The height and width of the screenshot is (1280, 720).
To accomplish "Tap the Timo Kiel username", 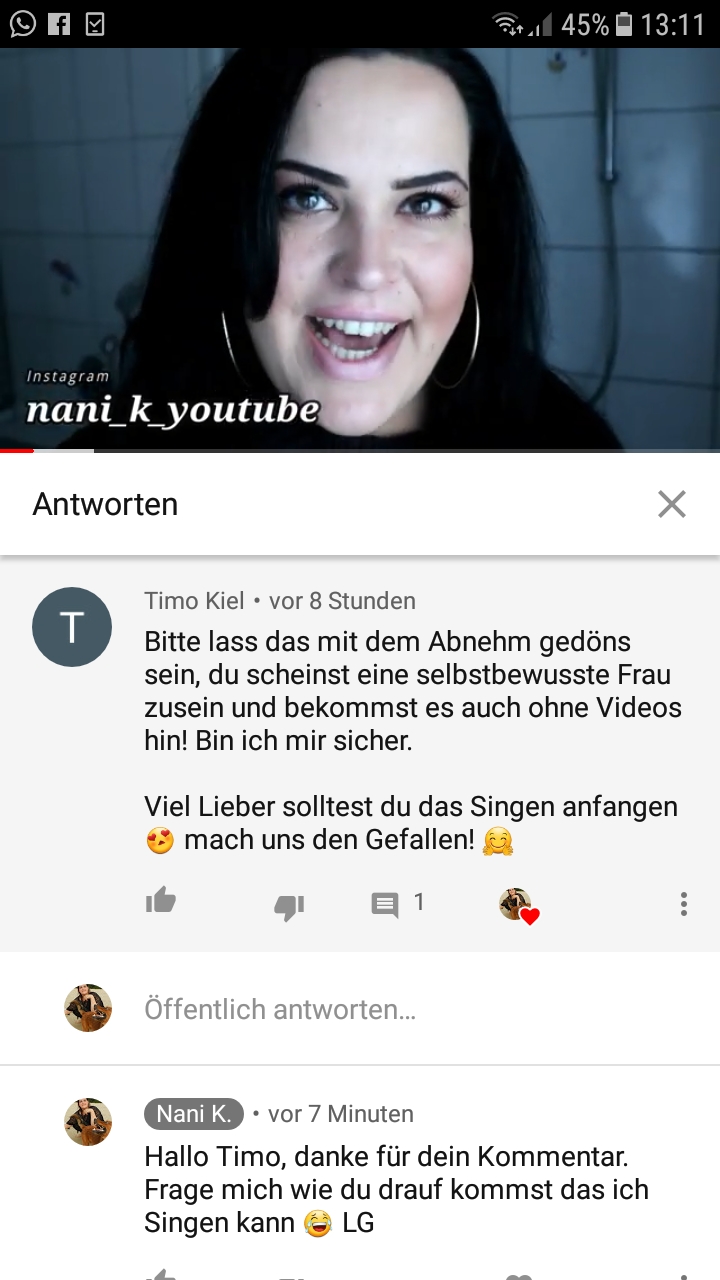I will pos(194,601).
